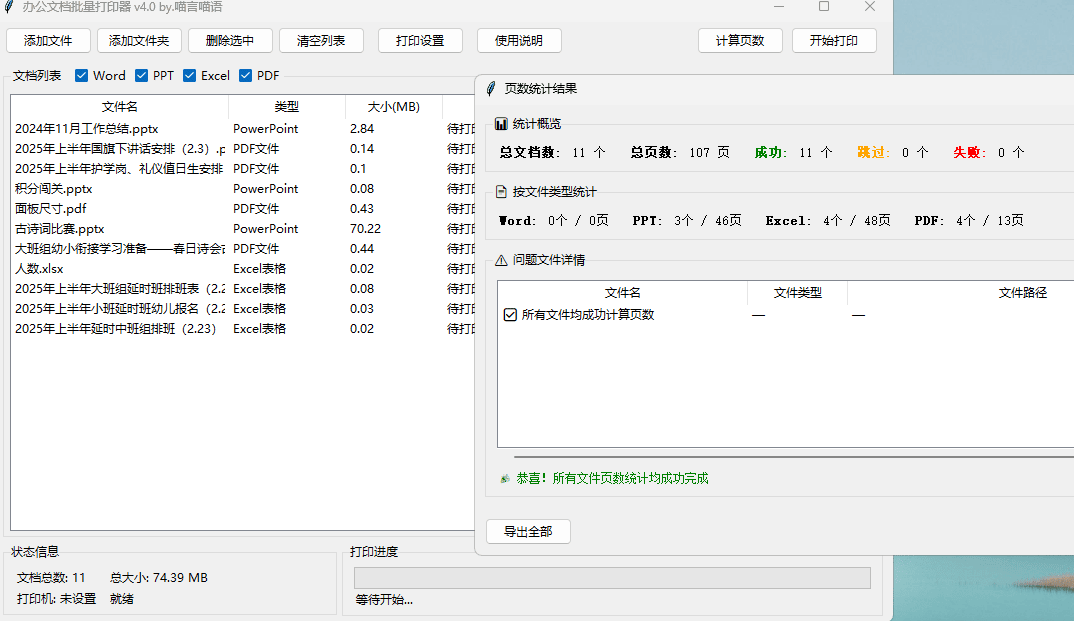The height and width of the screenshot is (621, 1074).
Task: Start printing with 开始打印
Action: (x=834, y=41)
